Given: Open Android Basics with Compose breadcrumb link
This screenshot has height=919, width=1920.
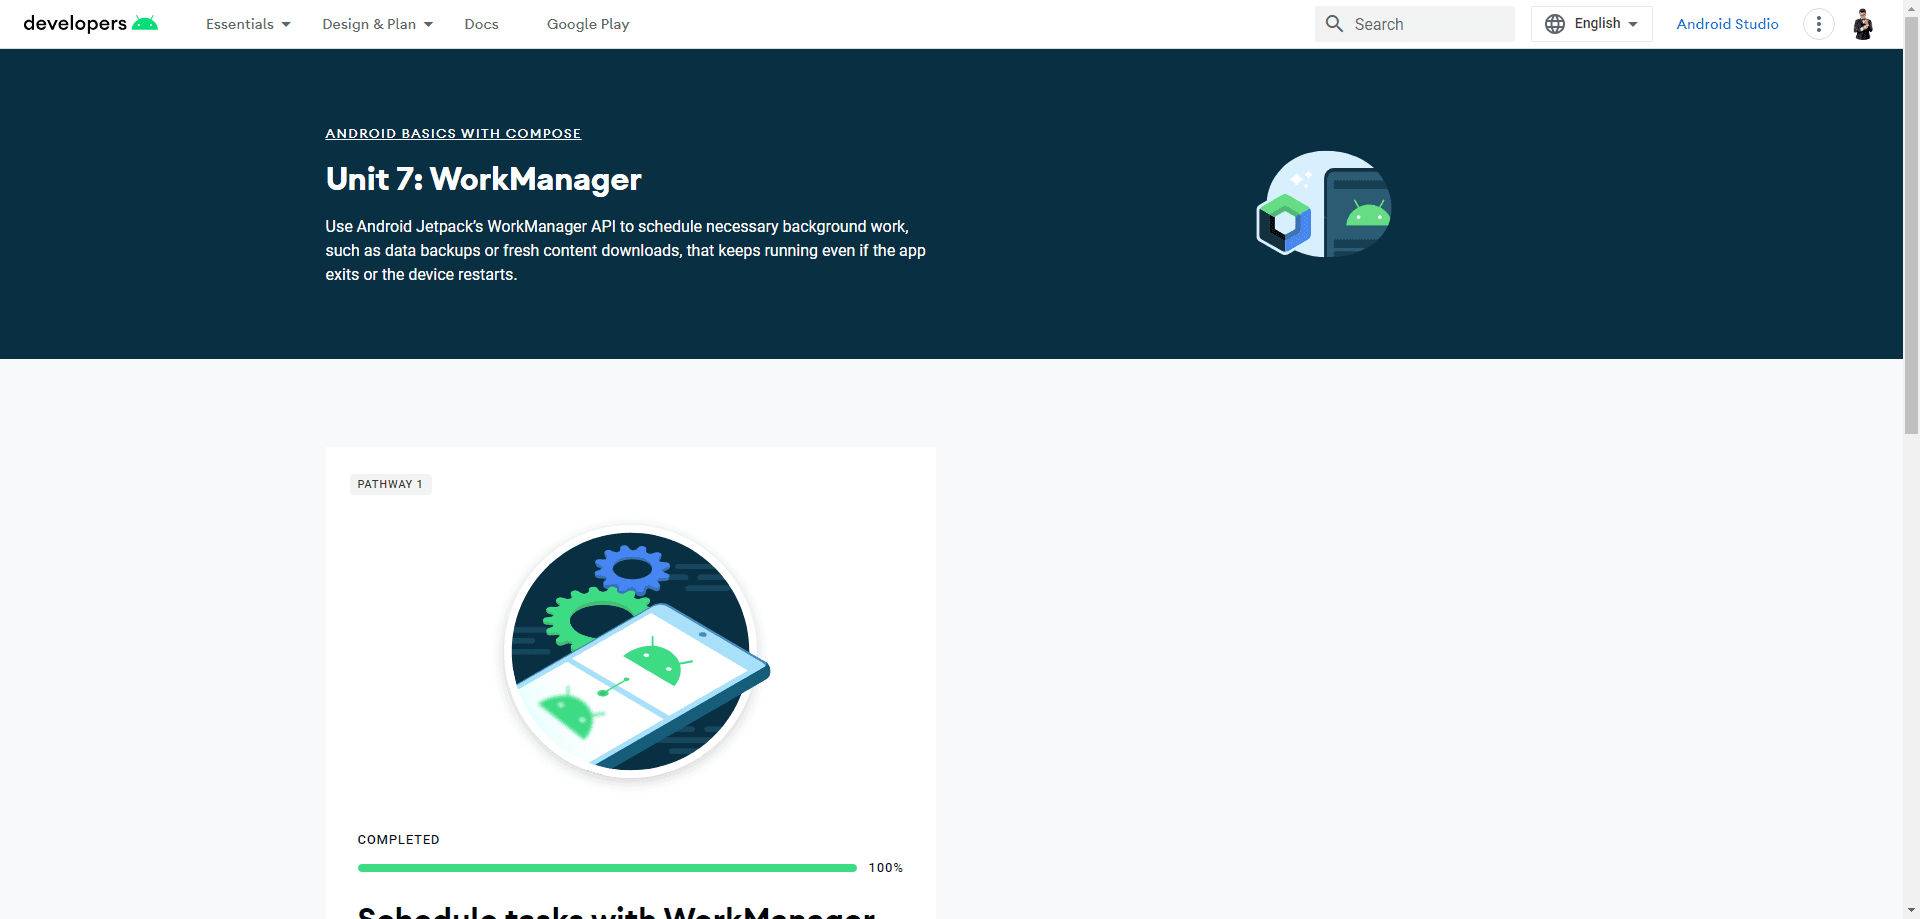Looking at the screenshot, I should (x=453, y=133).
